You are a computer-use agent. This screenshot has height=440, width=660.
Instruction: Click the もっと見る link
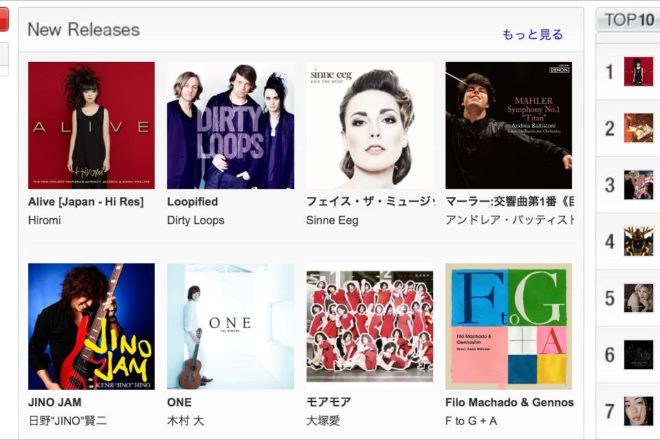pyautogui.click(x=532, y=35)
